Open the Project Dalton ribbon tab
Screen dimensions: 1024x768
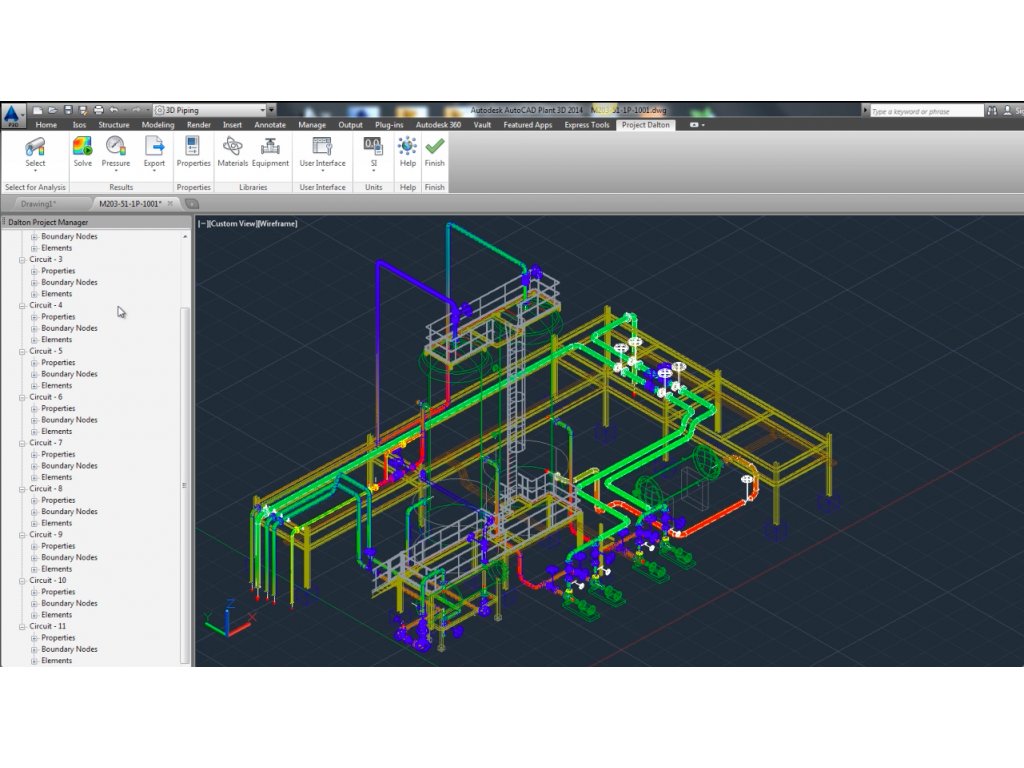pyautogui.click(x=645, y=125)
